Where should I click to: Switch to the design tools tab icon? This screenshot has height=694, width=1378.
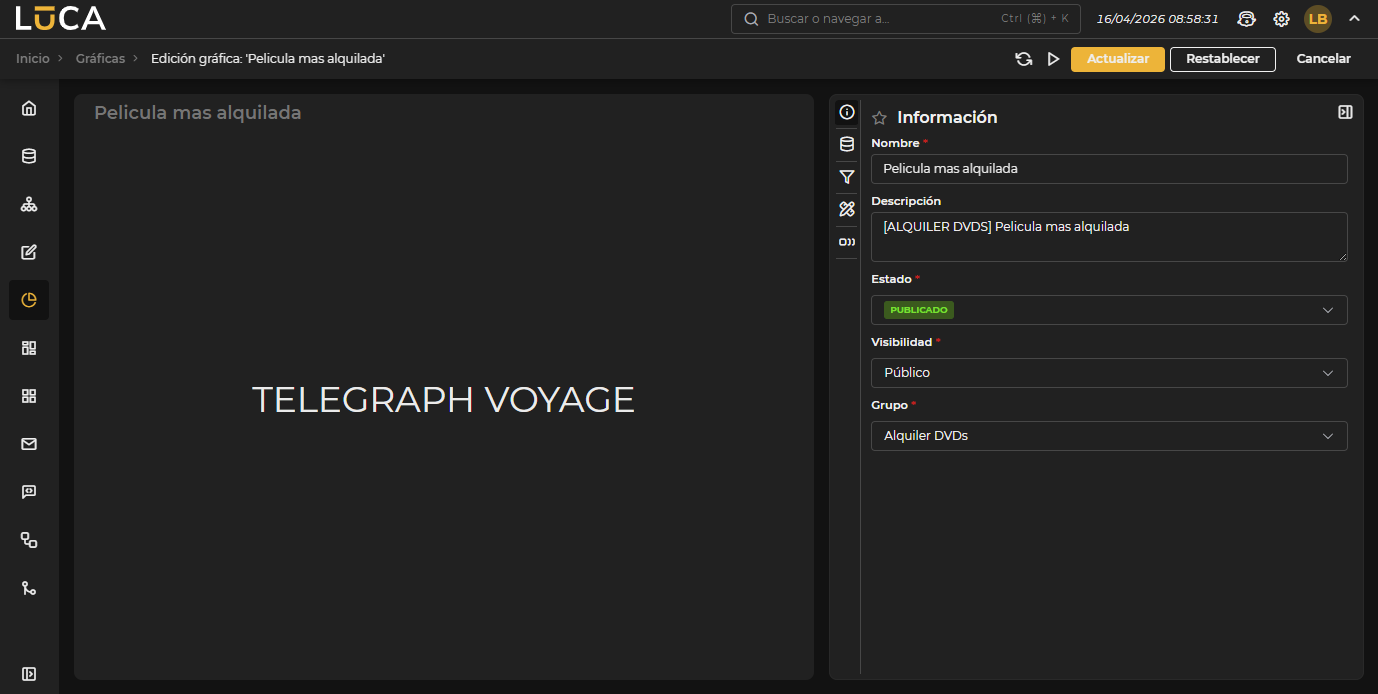pos(847,209)
